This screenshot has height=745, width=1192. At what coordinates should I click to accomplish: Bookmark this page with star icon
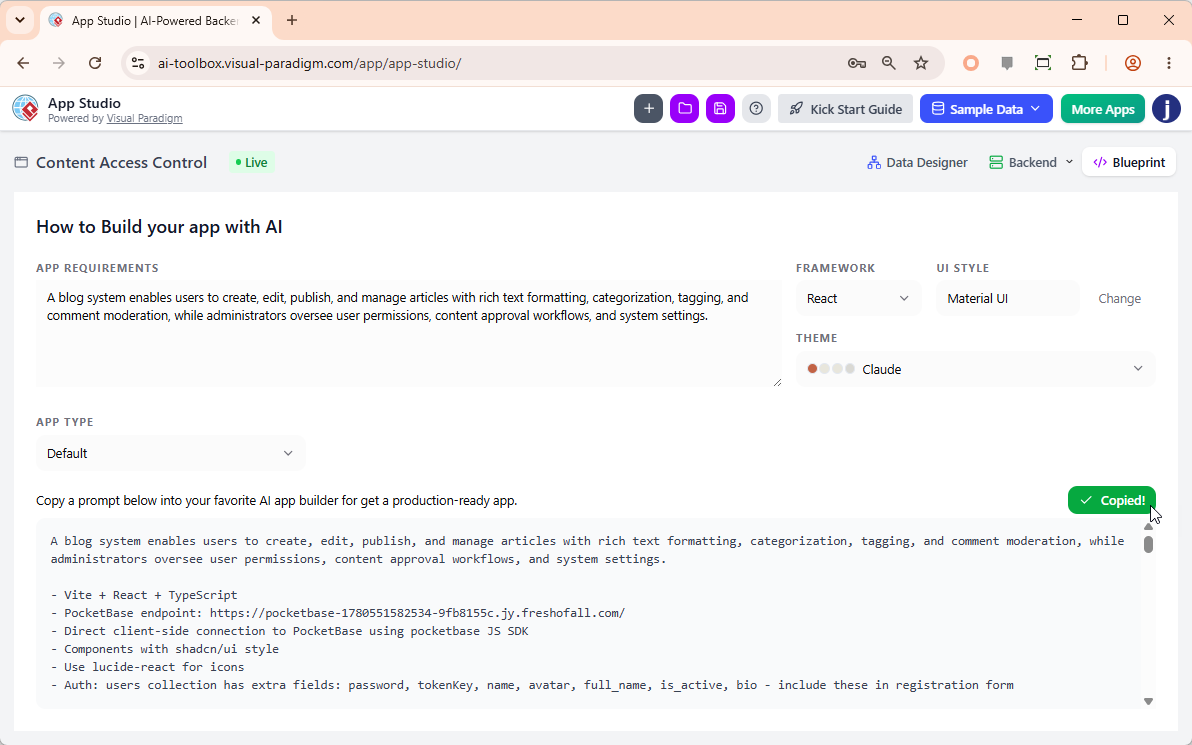point(921,63)
